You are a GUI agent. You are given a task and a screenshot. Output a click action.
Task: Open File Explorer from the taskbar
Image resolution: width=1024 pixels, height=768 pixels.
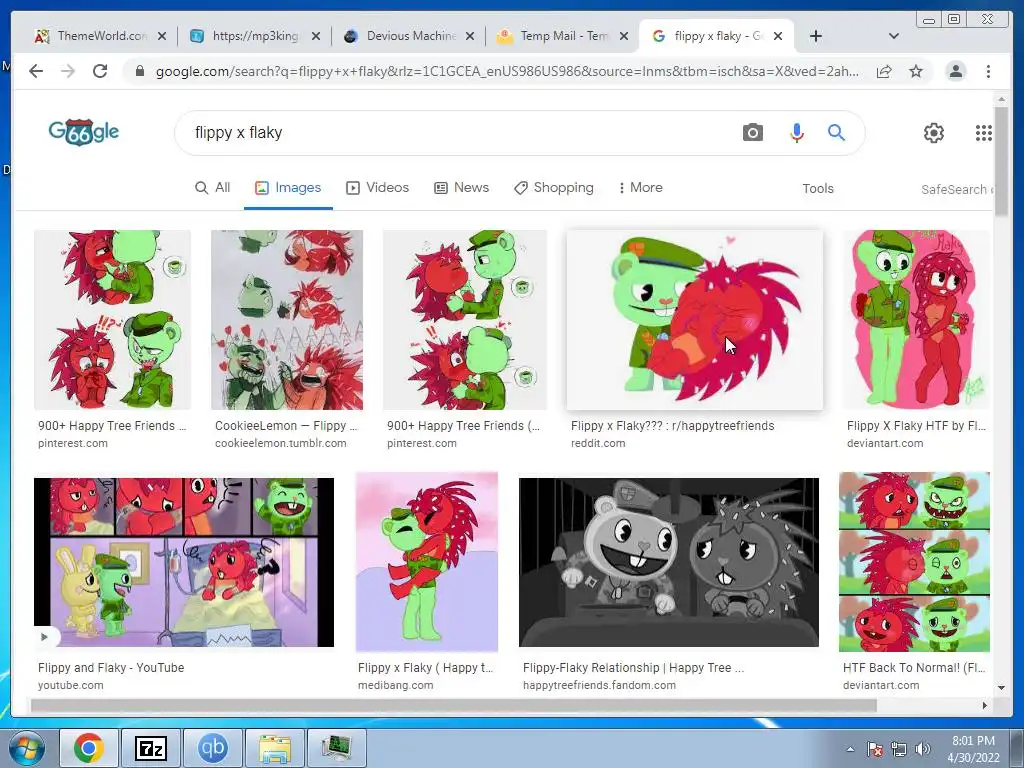tap(274, 748)
